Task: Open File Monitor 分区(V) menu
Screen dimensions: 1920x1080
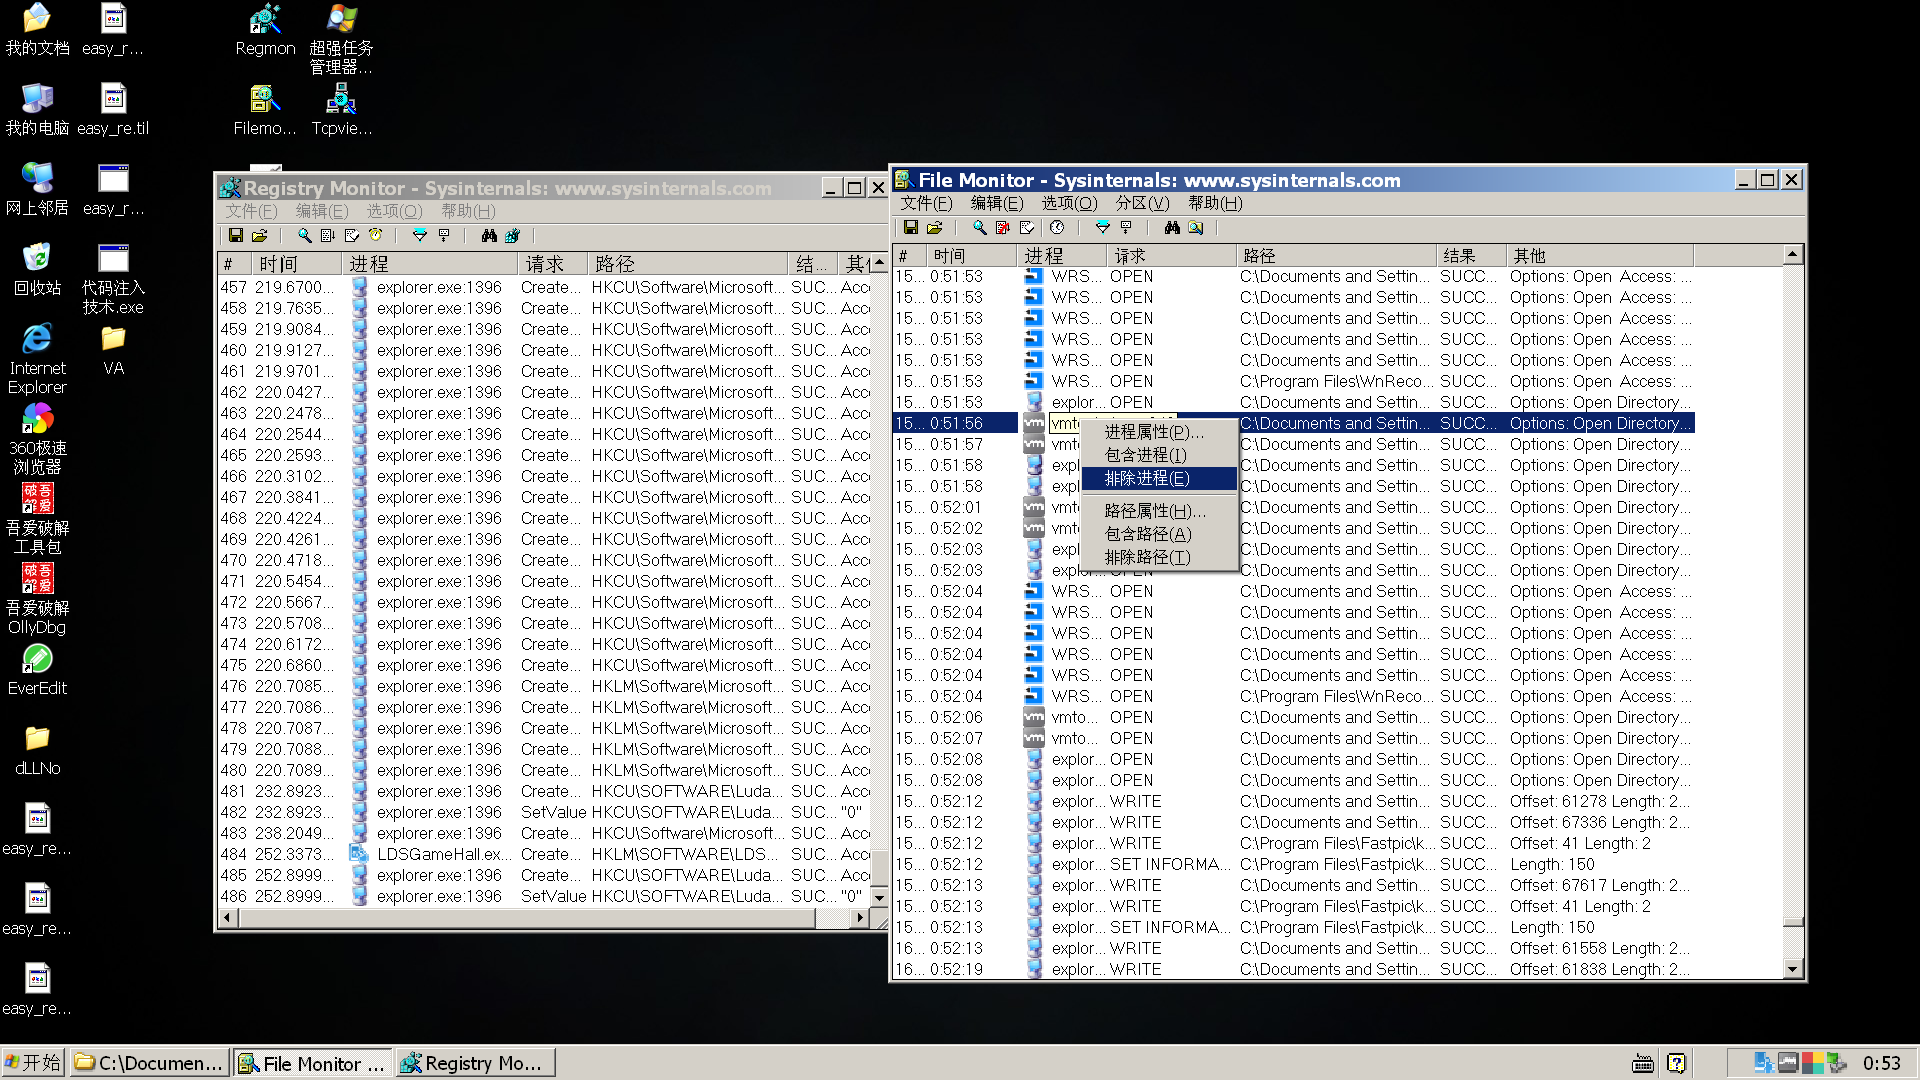Action: [x=1142, y=203]
